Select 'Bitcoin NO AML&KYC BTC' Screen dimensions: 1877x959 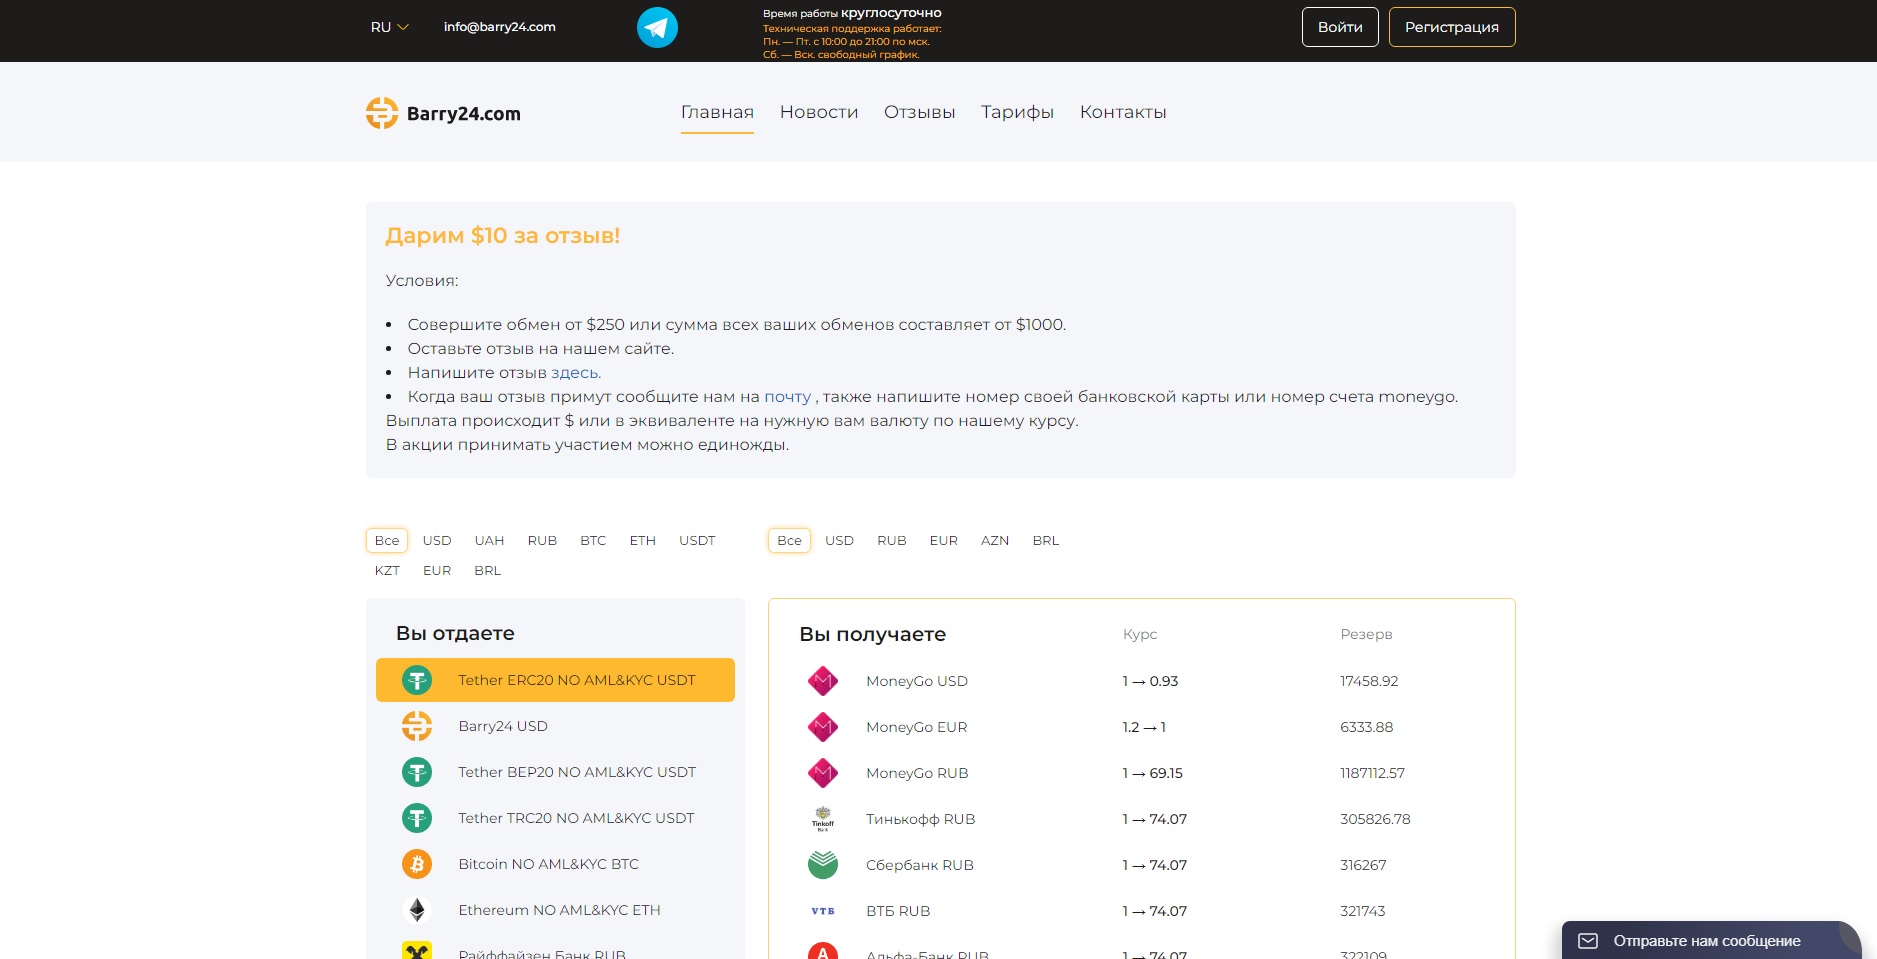tap(555, 864)
